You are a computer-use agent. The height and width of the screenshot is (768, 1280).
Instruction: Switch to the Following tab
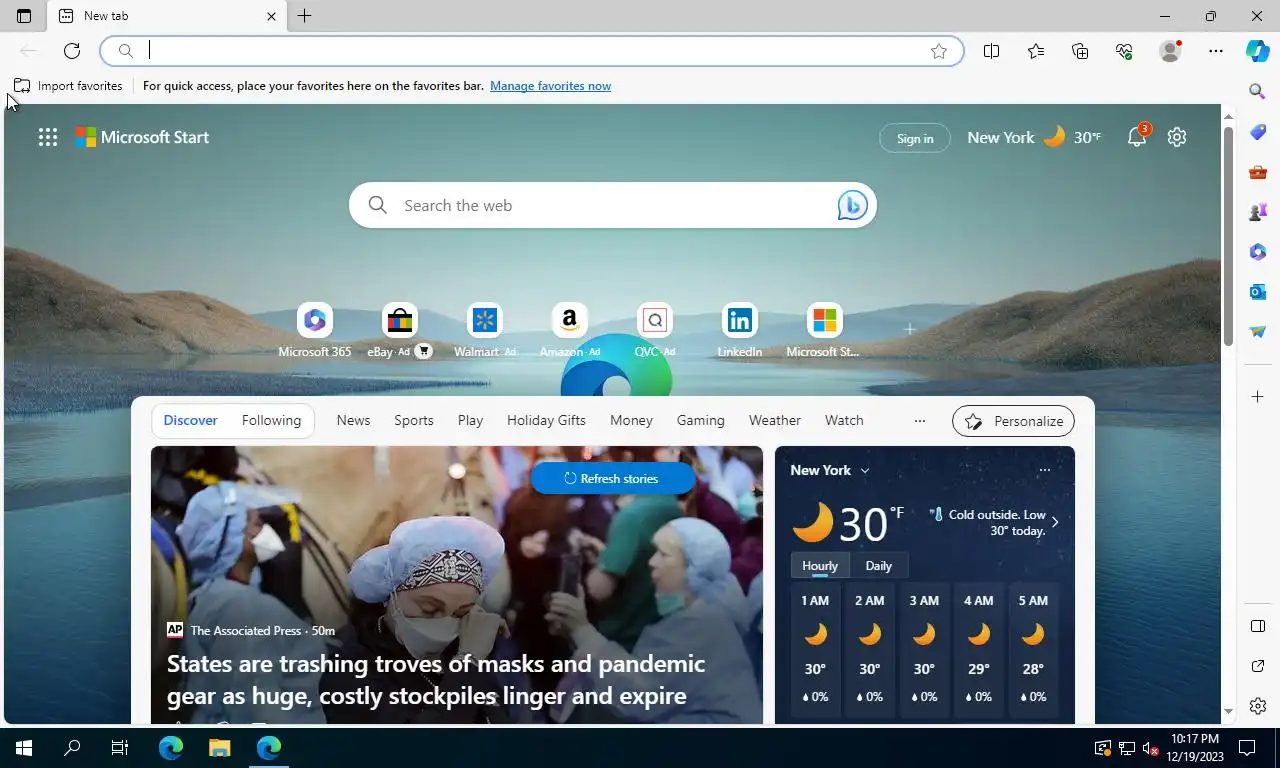(271, 421)
